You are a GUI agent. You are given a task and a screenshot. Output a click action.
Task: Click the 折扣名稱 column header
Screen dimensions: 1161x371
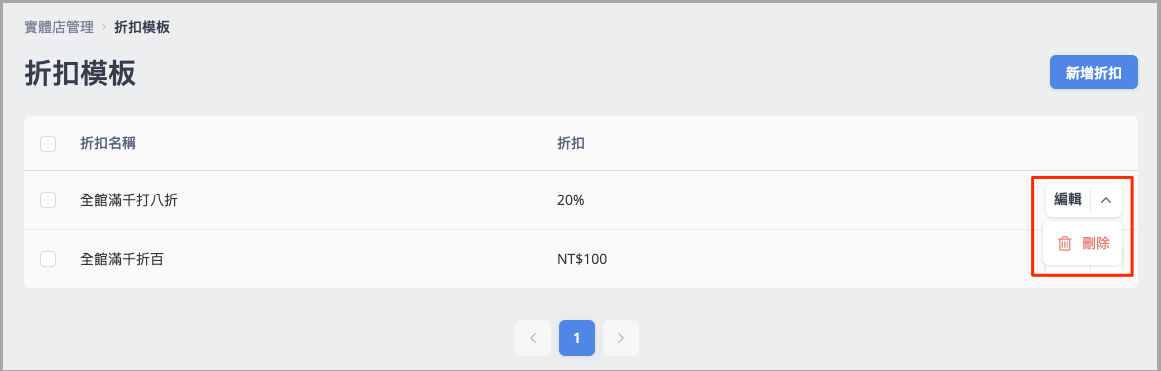tap(108, 144)
